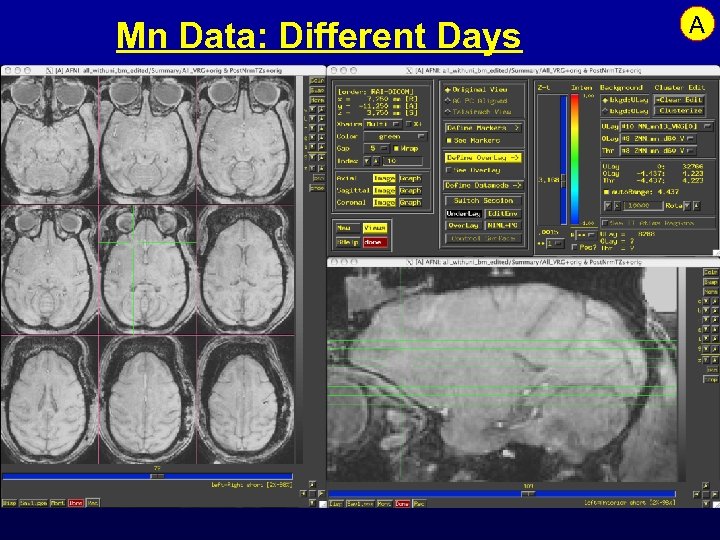
Task: Click up arrowpad button in axial viewer
Action: pyautogui.click(x=312, y=484)
